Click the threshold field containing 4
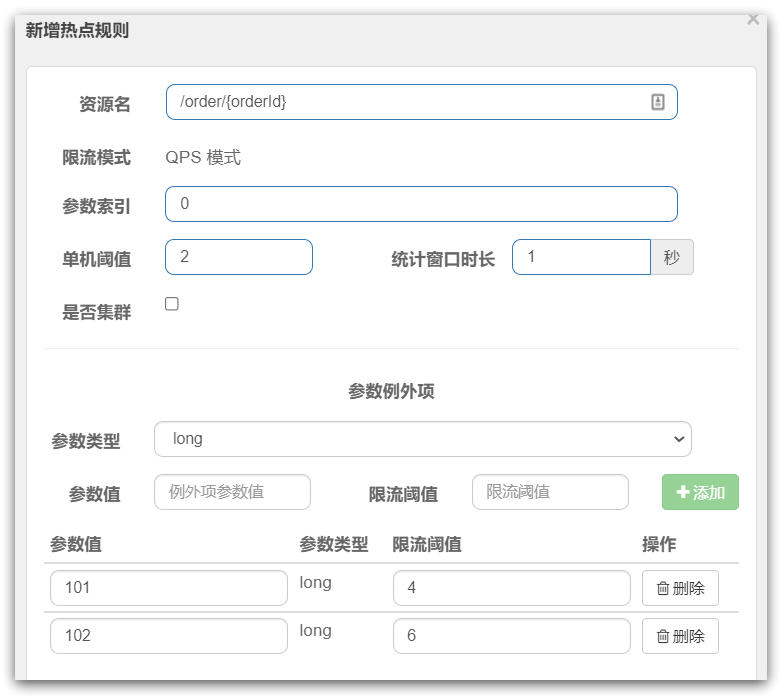 511,588
